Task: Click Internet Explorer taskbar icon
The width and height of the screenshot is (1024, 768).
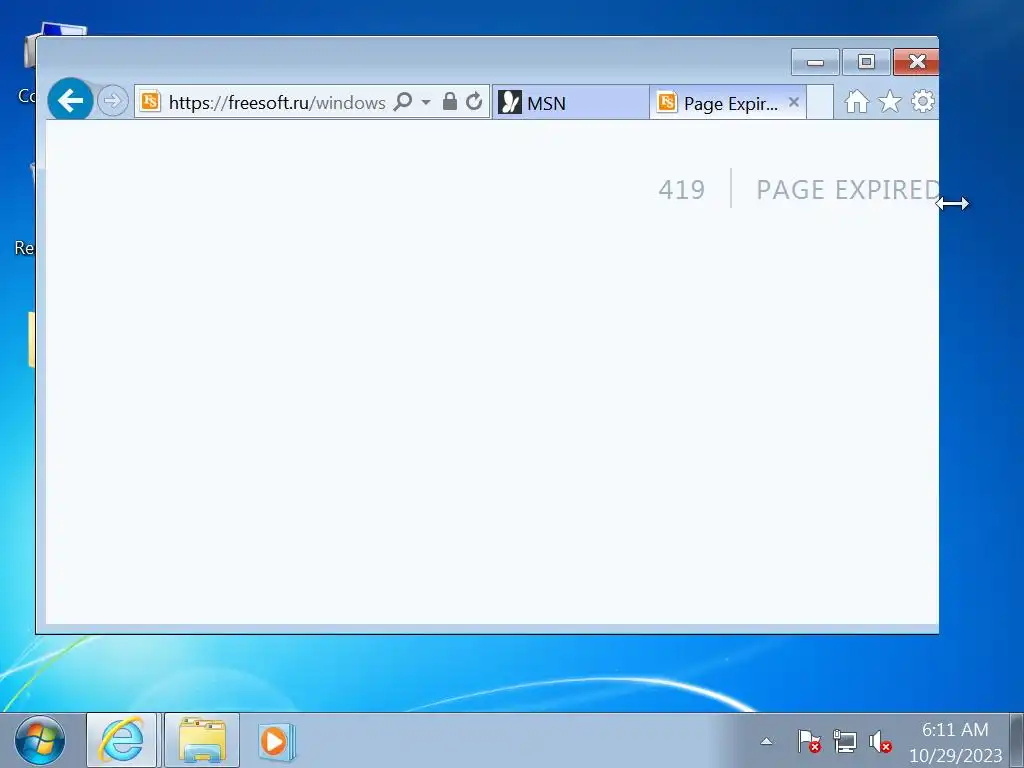Action: point(121,741)
